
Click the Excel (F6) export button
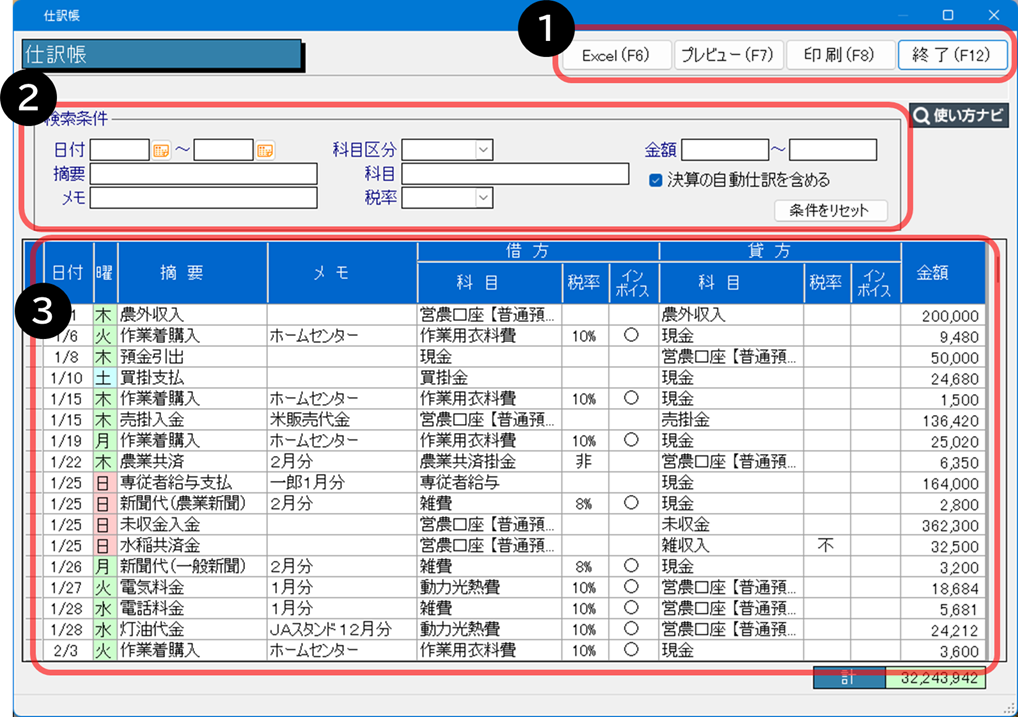(616, 56)
